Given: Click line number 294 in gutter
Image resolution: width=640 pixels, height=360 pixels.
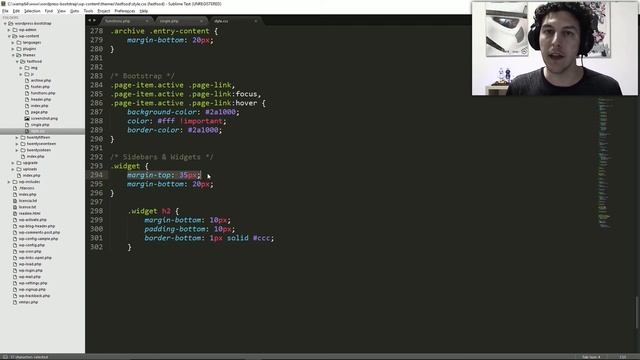Looking at the screenshot, I should (97, 175).
